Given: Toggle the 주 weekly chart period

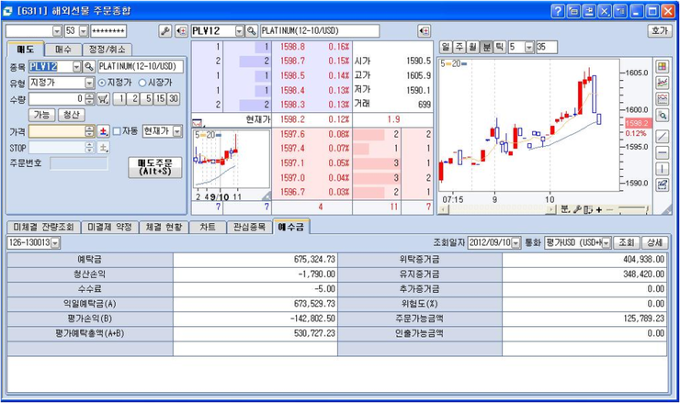Looking at the screenshot, I should 459,47.
